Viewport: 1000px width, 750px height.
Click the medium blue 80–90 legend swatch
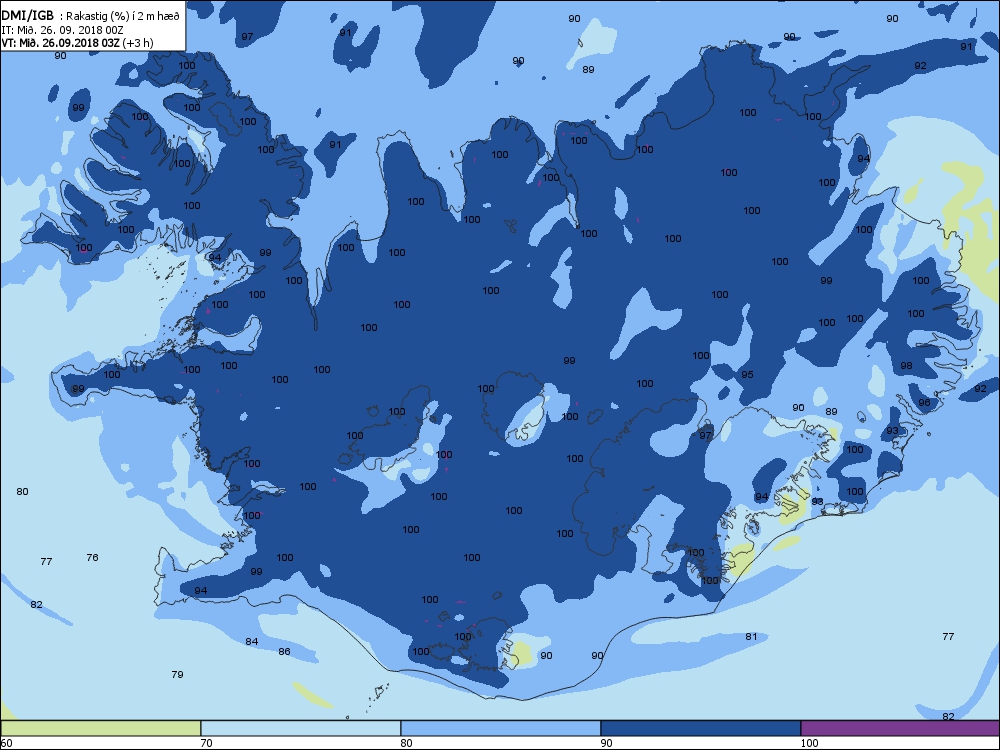coord(501,728)
